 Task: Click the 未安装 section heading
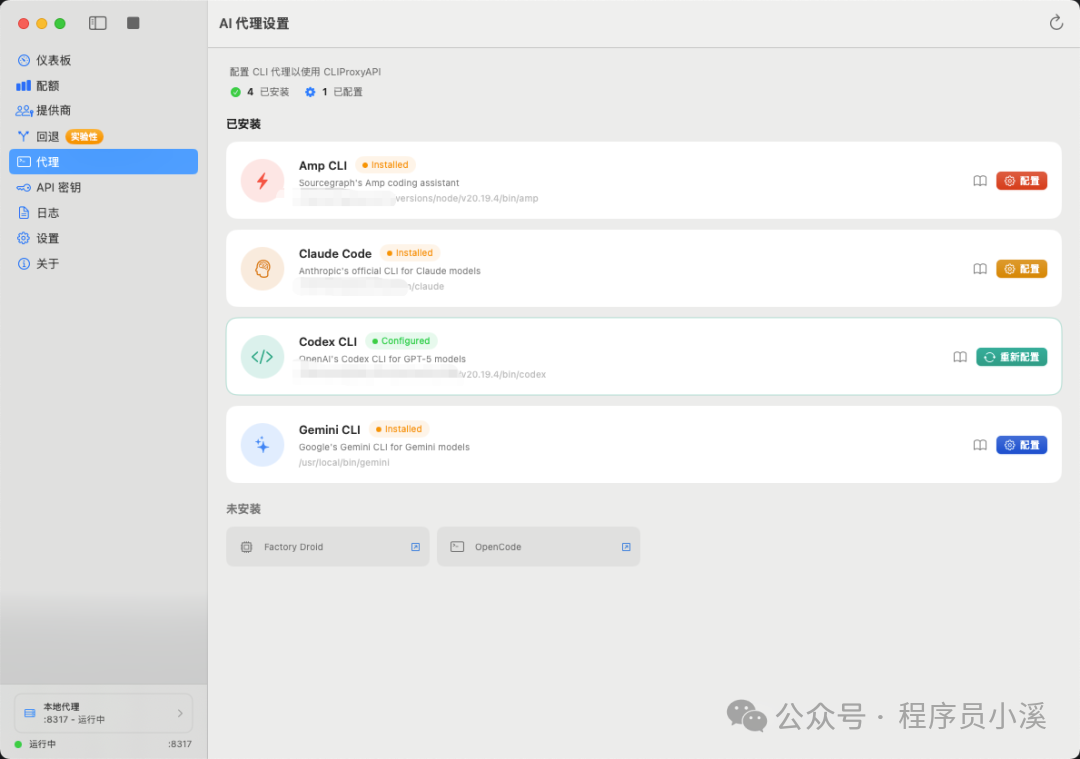click(x=244, y=509)
